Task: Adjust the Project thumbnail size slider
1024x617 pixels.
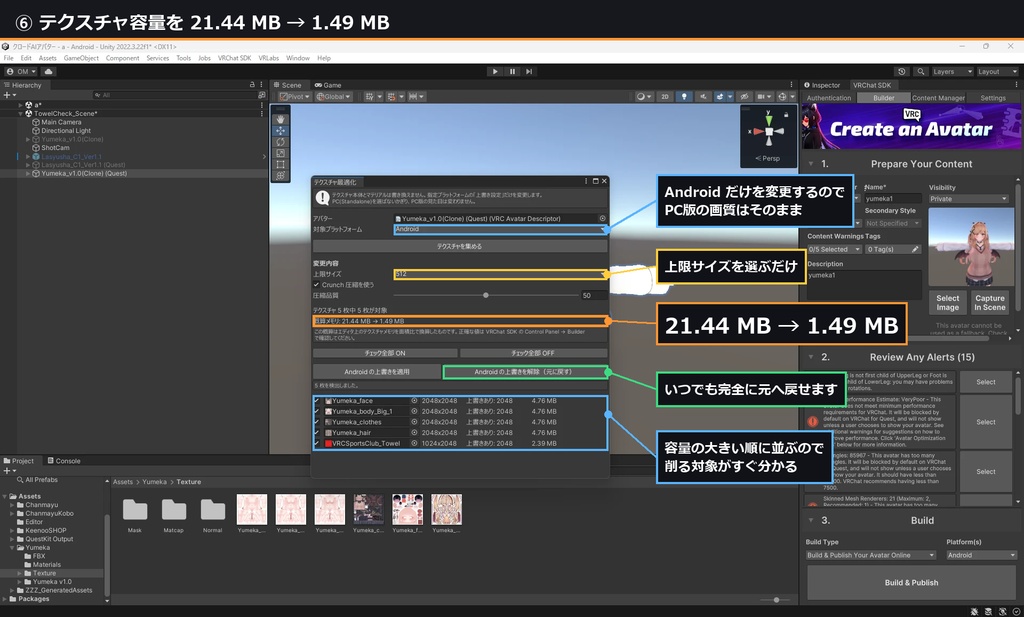Action: click(776, 599)
